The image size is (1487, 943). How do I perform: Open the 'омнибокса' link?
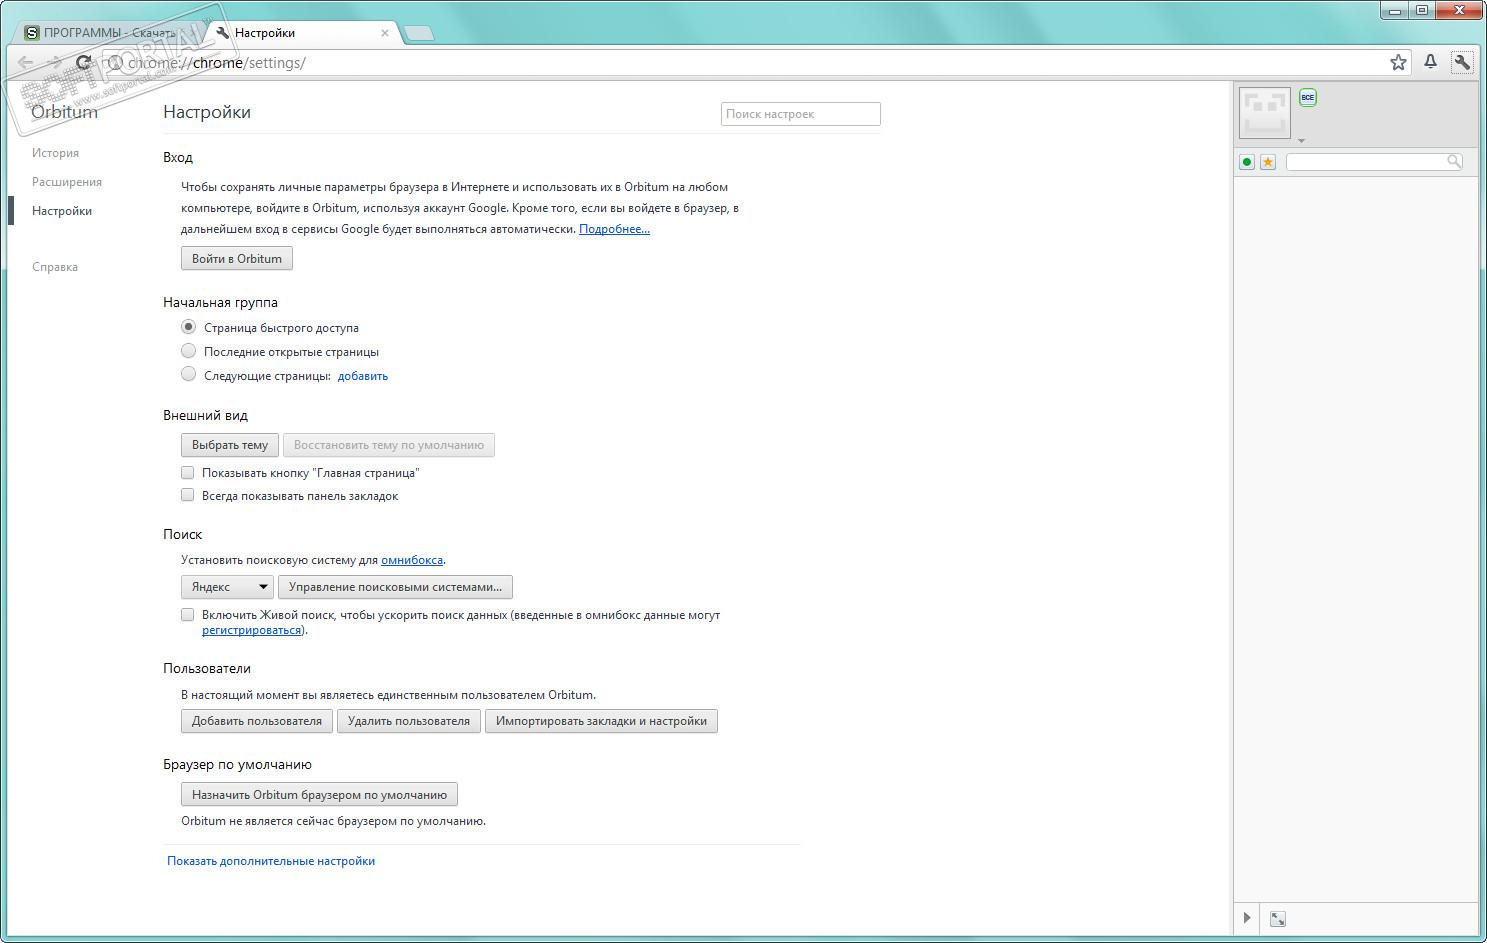(x=412, y=560)
